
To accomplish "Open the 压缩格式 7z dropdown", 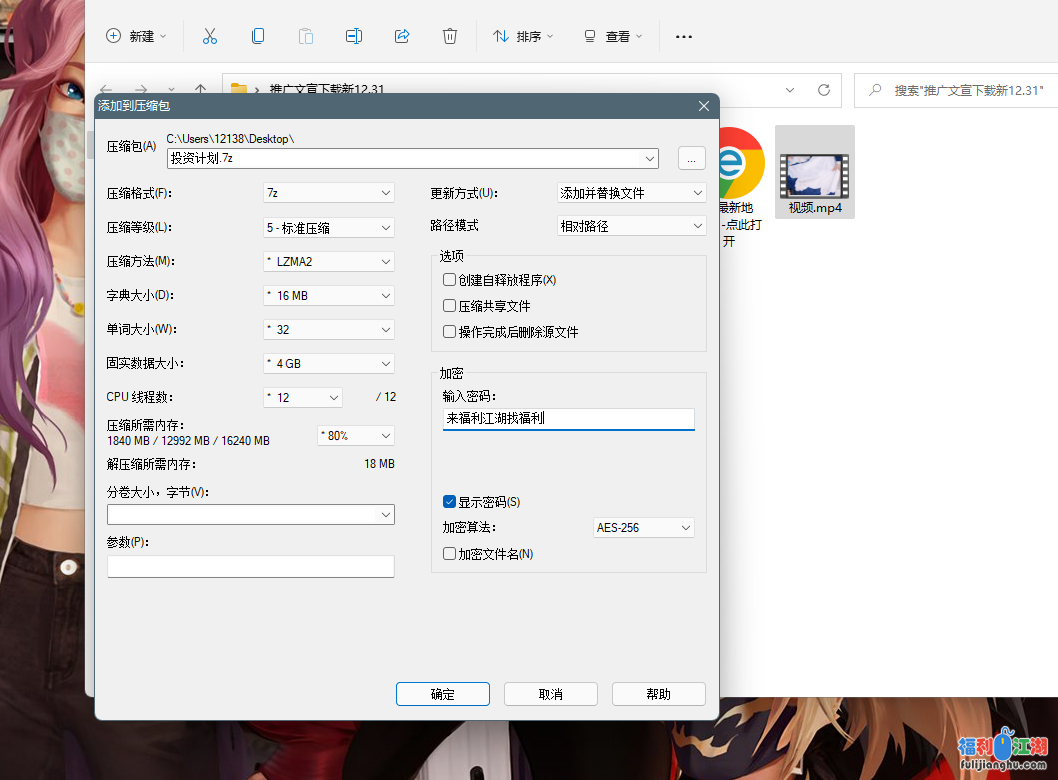I will tap(328, 193).
